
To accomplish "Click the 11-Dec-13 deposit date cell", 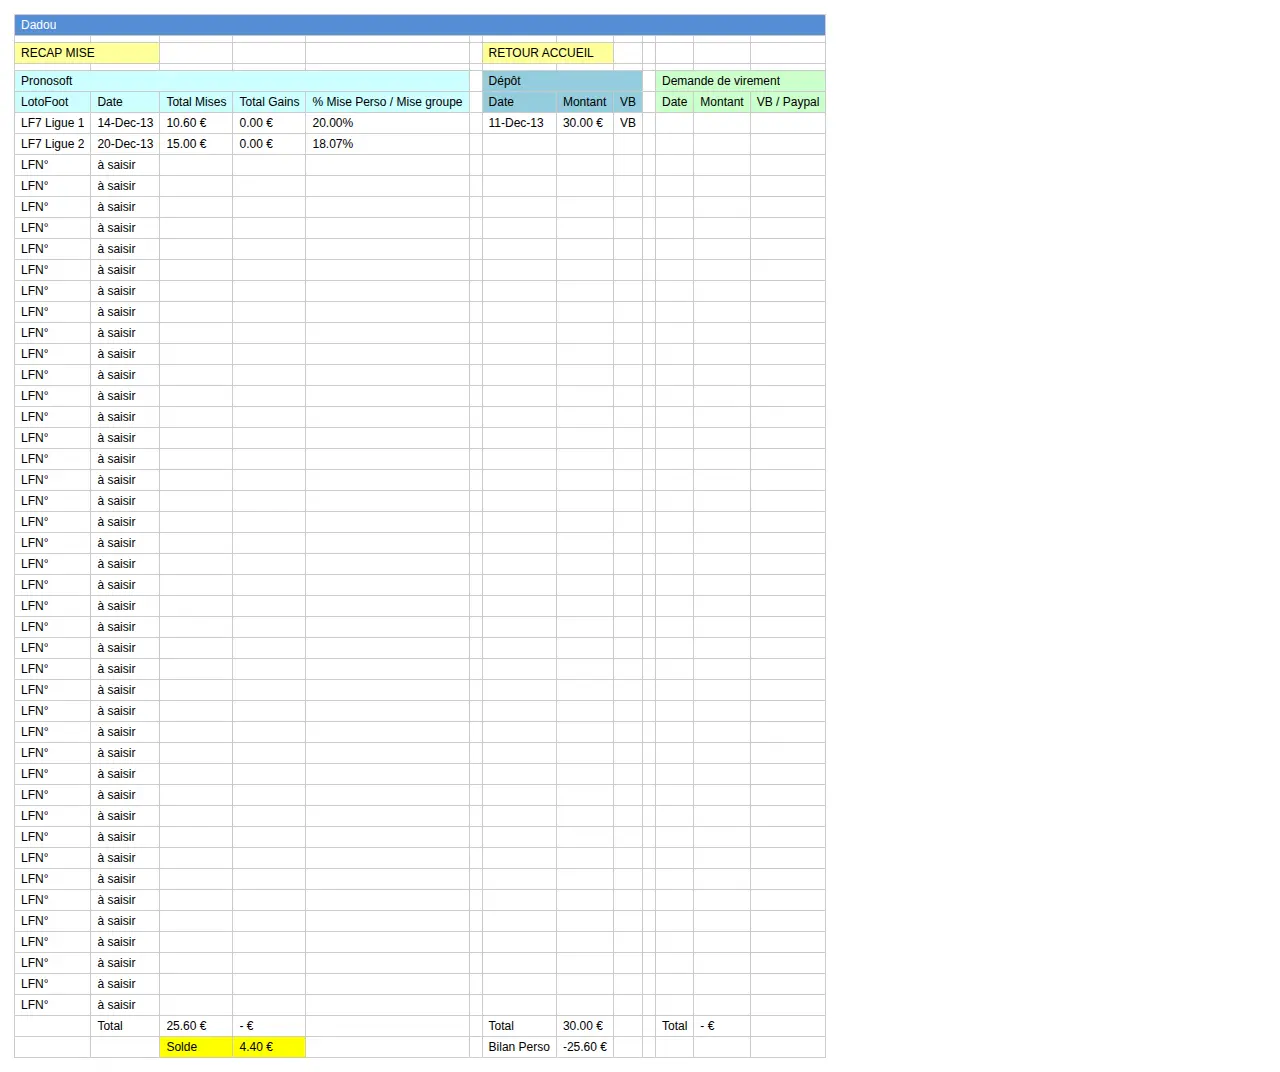I will coord(519,123).
